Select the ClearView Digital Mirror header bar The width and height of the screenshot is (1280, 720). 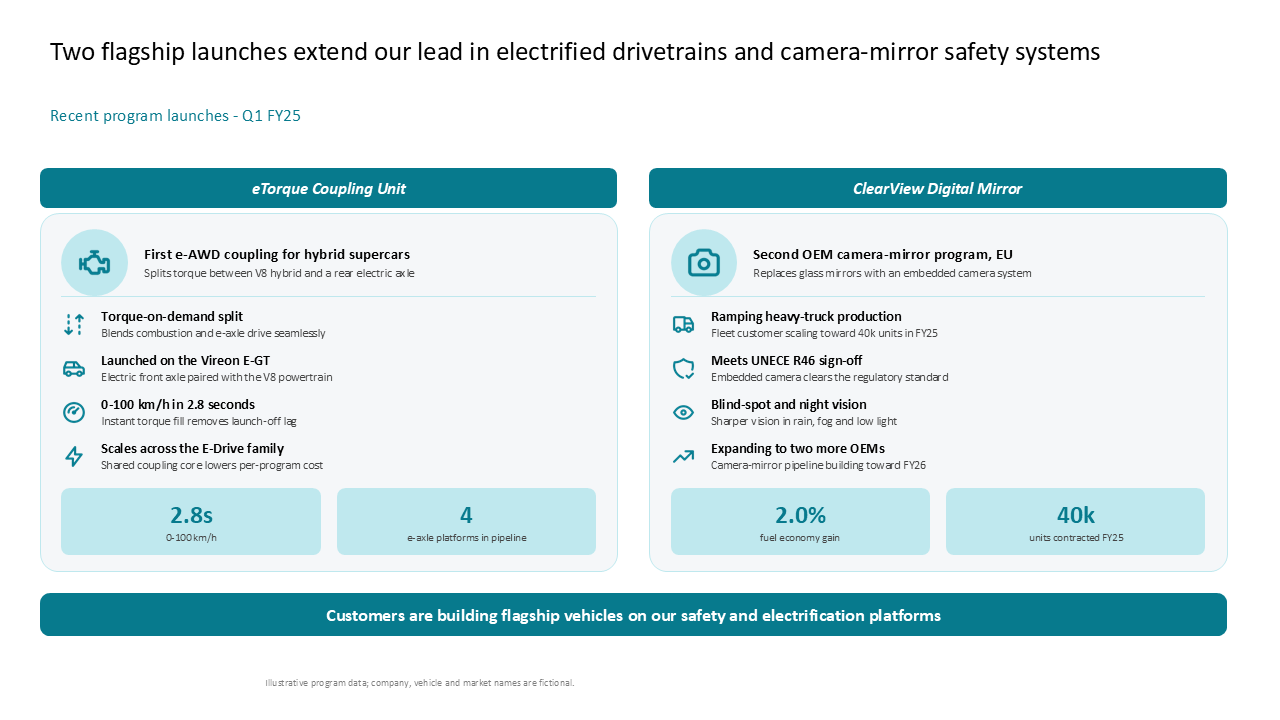pos(938,188)
